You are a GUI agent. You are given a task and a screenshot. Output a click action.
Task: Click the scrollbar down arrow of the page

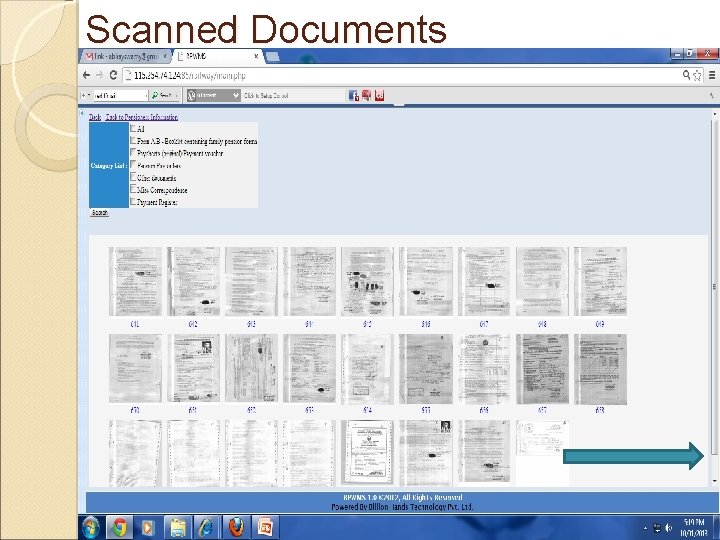pyautogui.click(x=714, y=481)
